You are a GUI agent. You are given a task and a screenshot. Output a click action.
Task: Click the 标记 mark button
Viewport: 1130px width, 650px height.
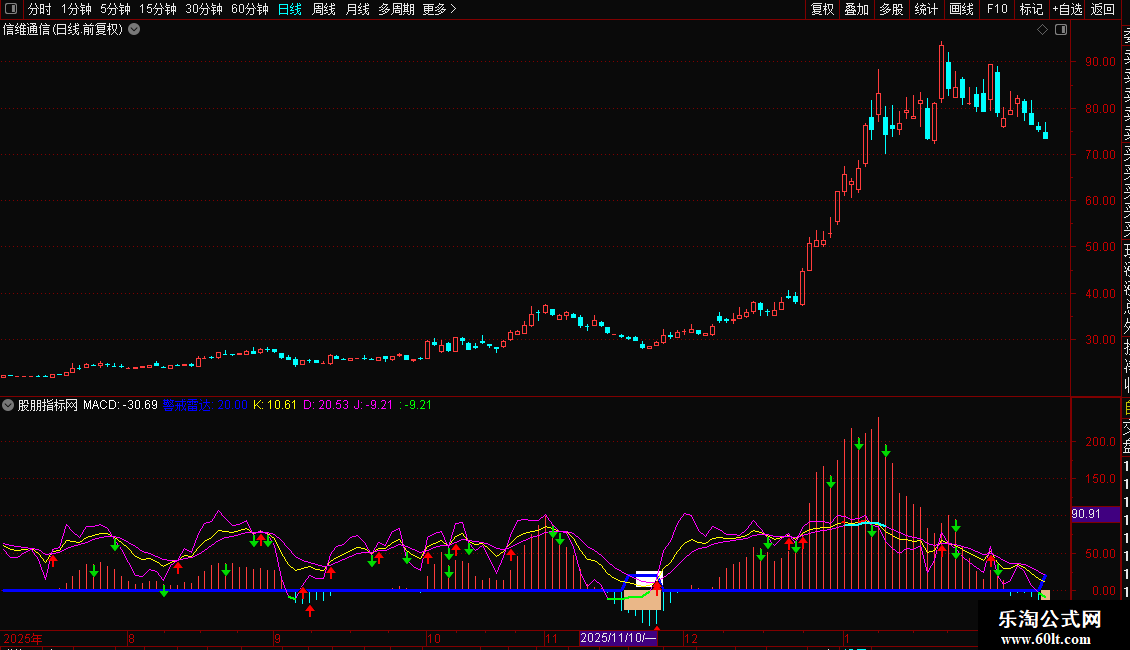point(1031,9)
